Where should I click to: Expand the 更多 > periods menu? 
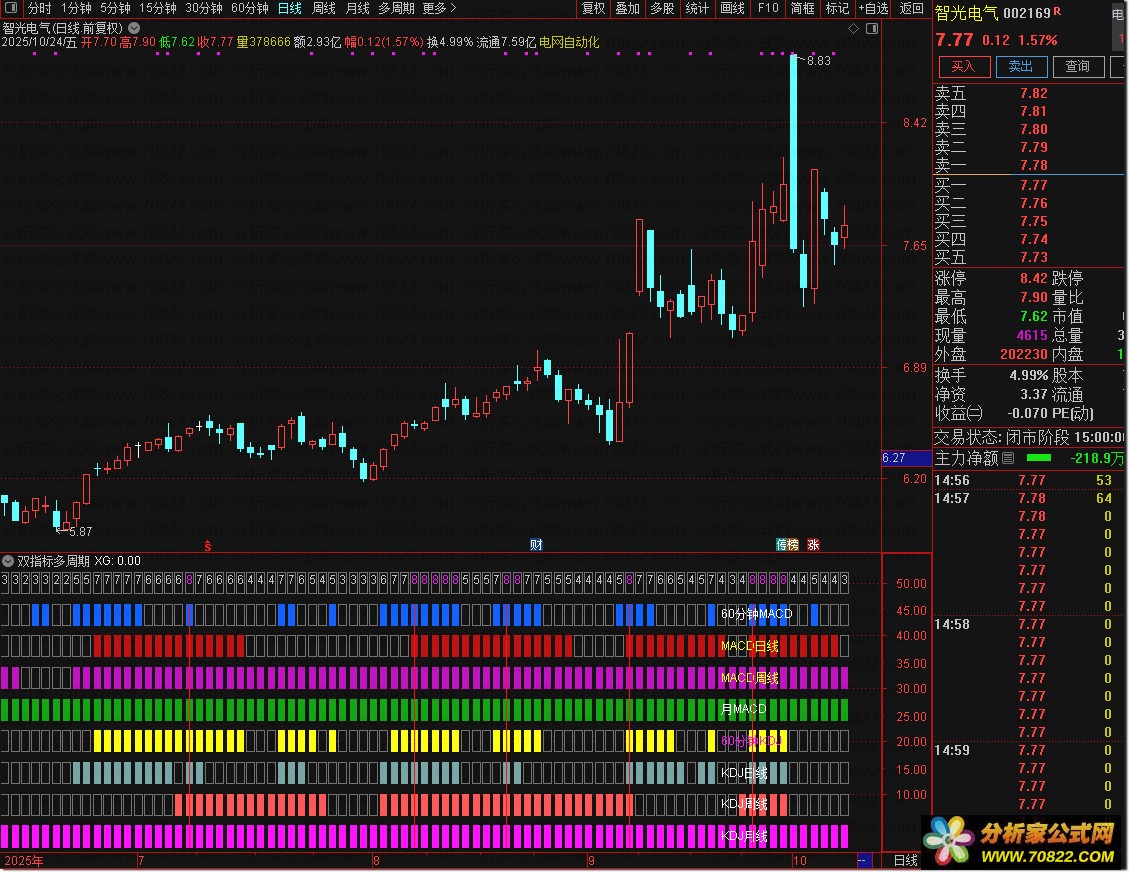pos(439,8)
